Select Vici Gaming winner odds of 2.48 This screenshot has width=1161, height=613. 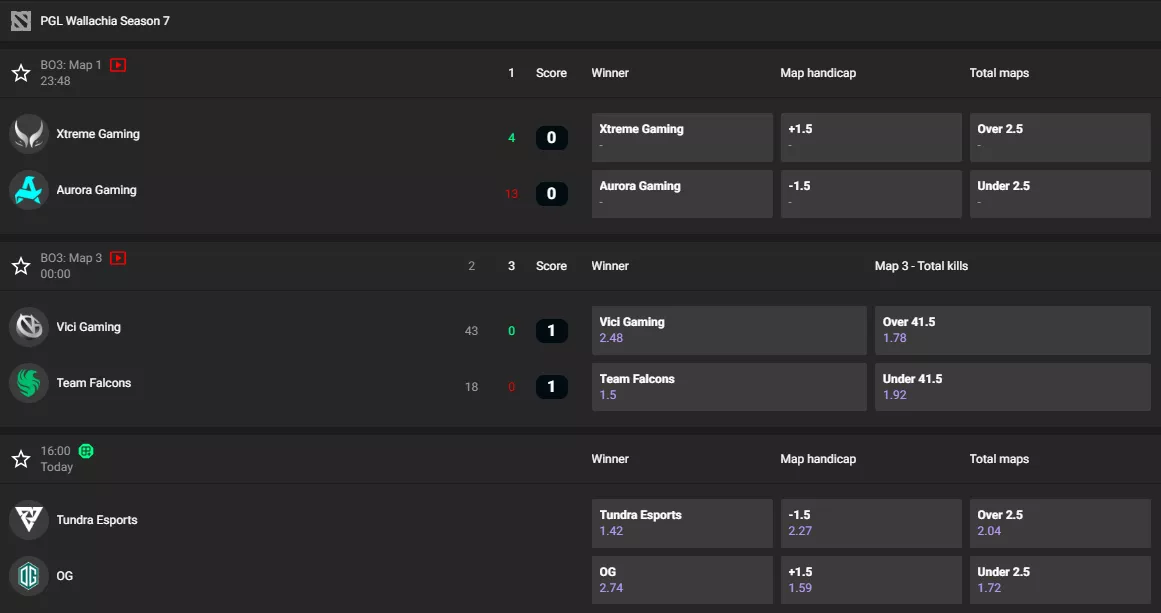coord(728,330)
